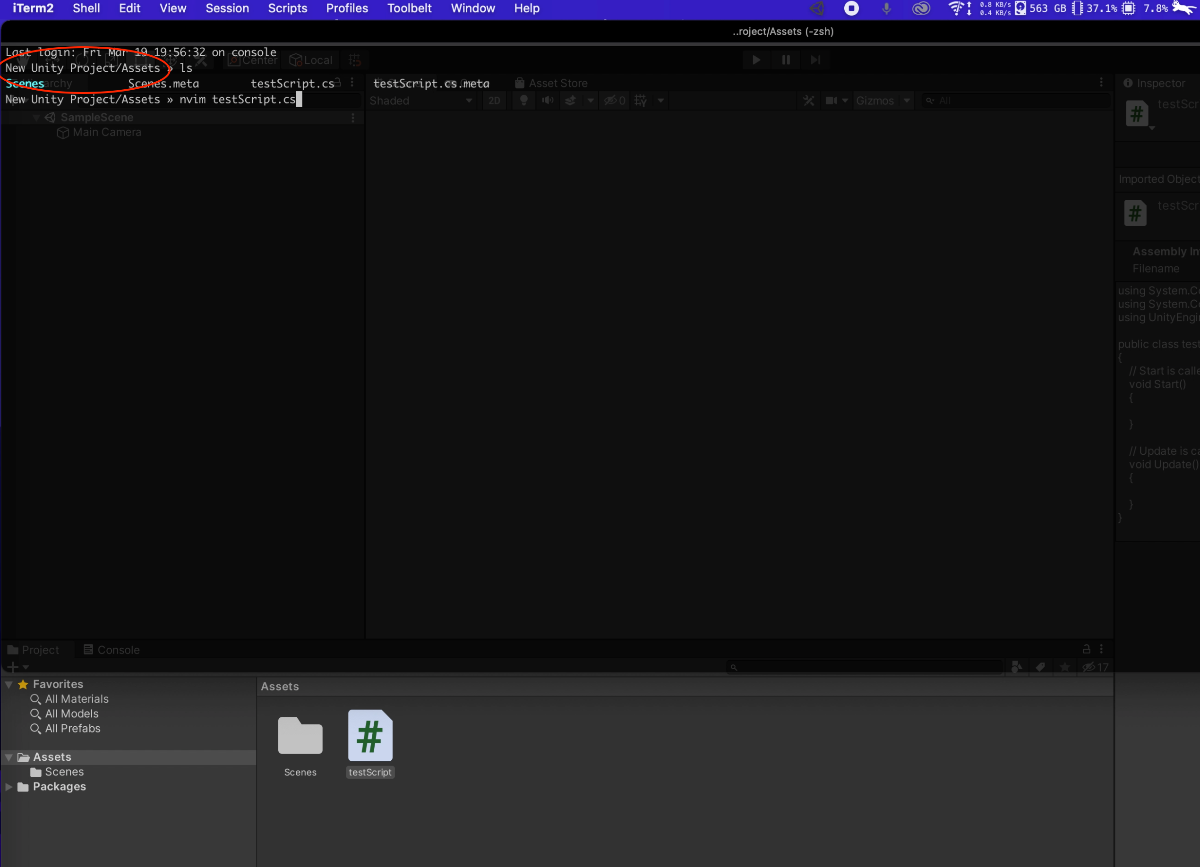The image size is (1200, 867).
Task: Click Scenes.meta in terminal listing
Action: pos(164,84)
